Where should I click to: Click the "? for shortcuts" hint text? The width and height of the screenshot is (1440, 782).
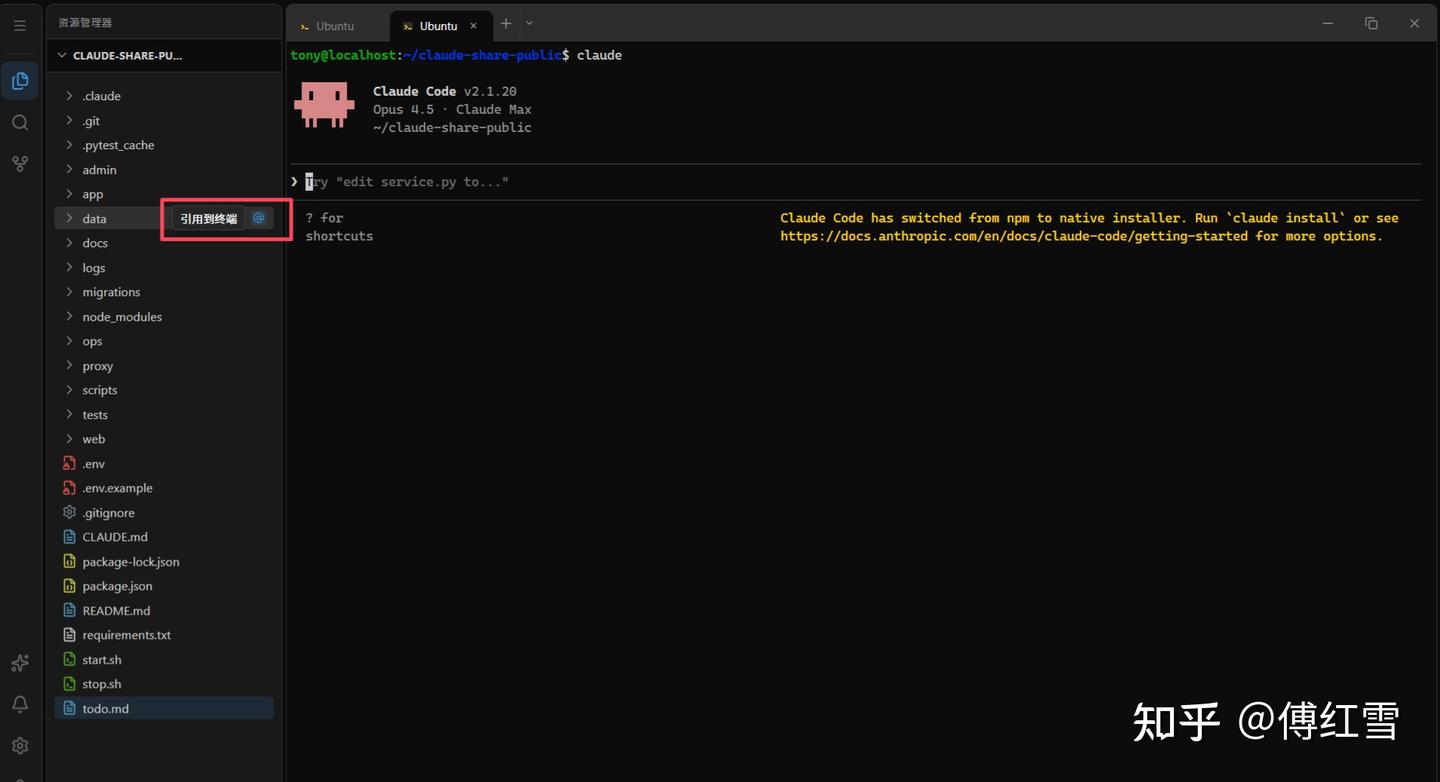(339, 227)
